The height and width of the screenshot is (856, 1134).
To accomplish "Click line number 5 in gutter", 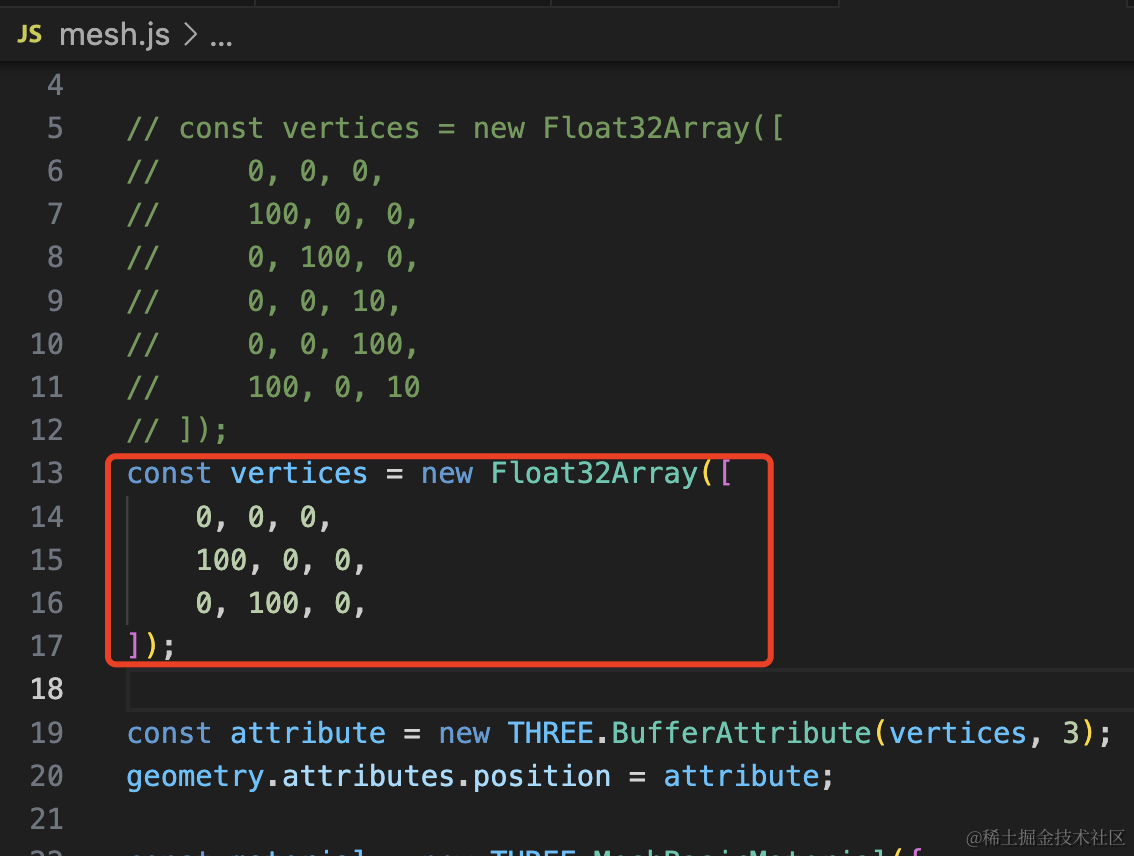I will 55,128.
